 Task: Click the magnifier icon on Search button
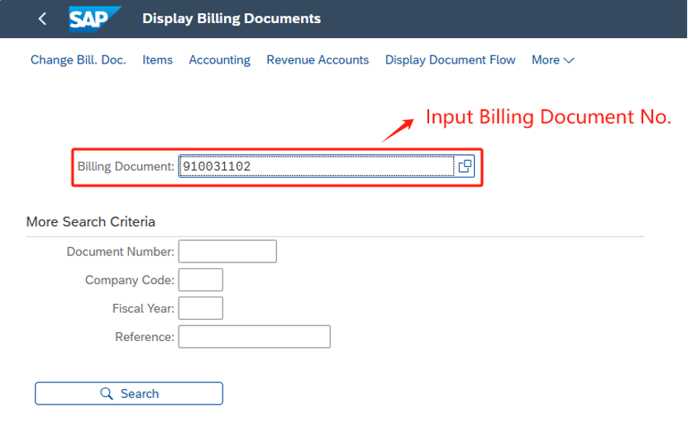[x=107, y=394]
